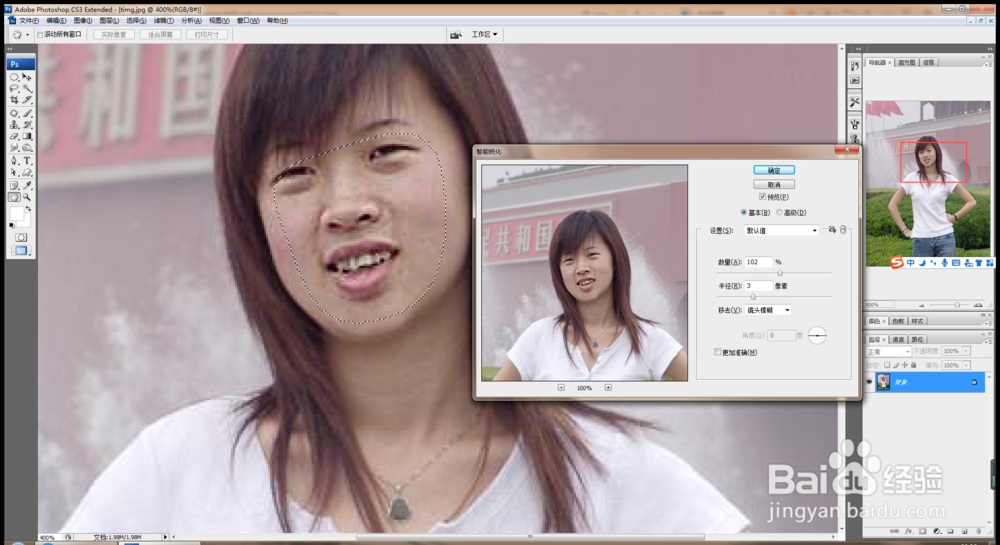The image size is (1000, 545).
Task: Reset default foreground and background colors
Action: 11,225
